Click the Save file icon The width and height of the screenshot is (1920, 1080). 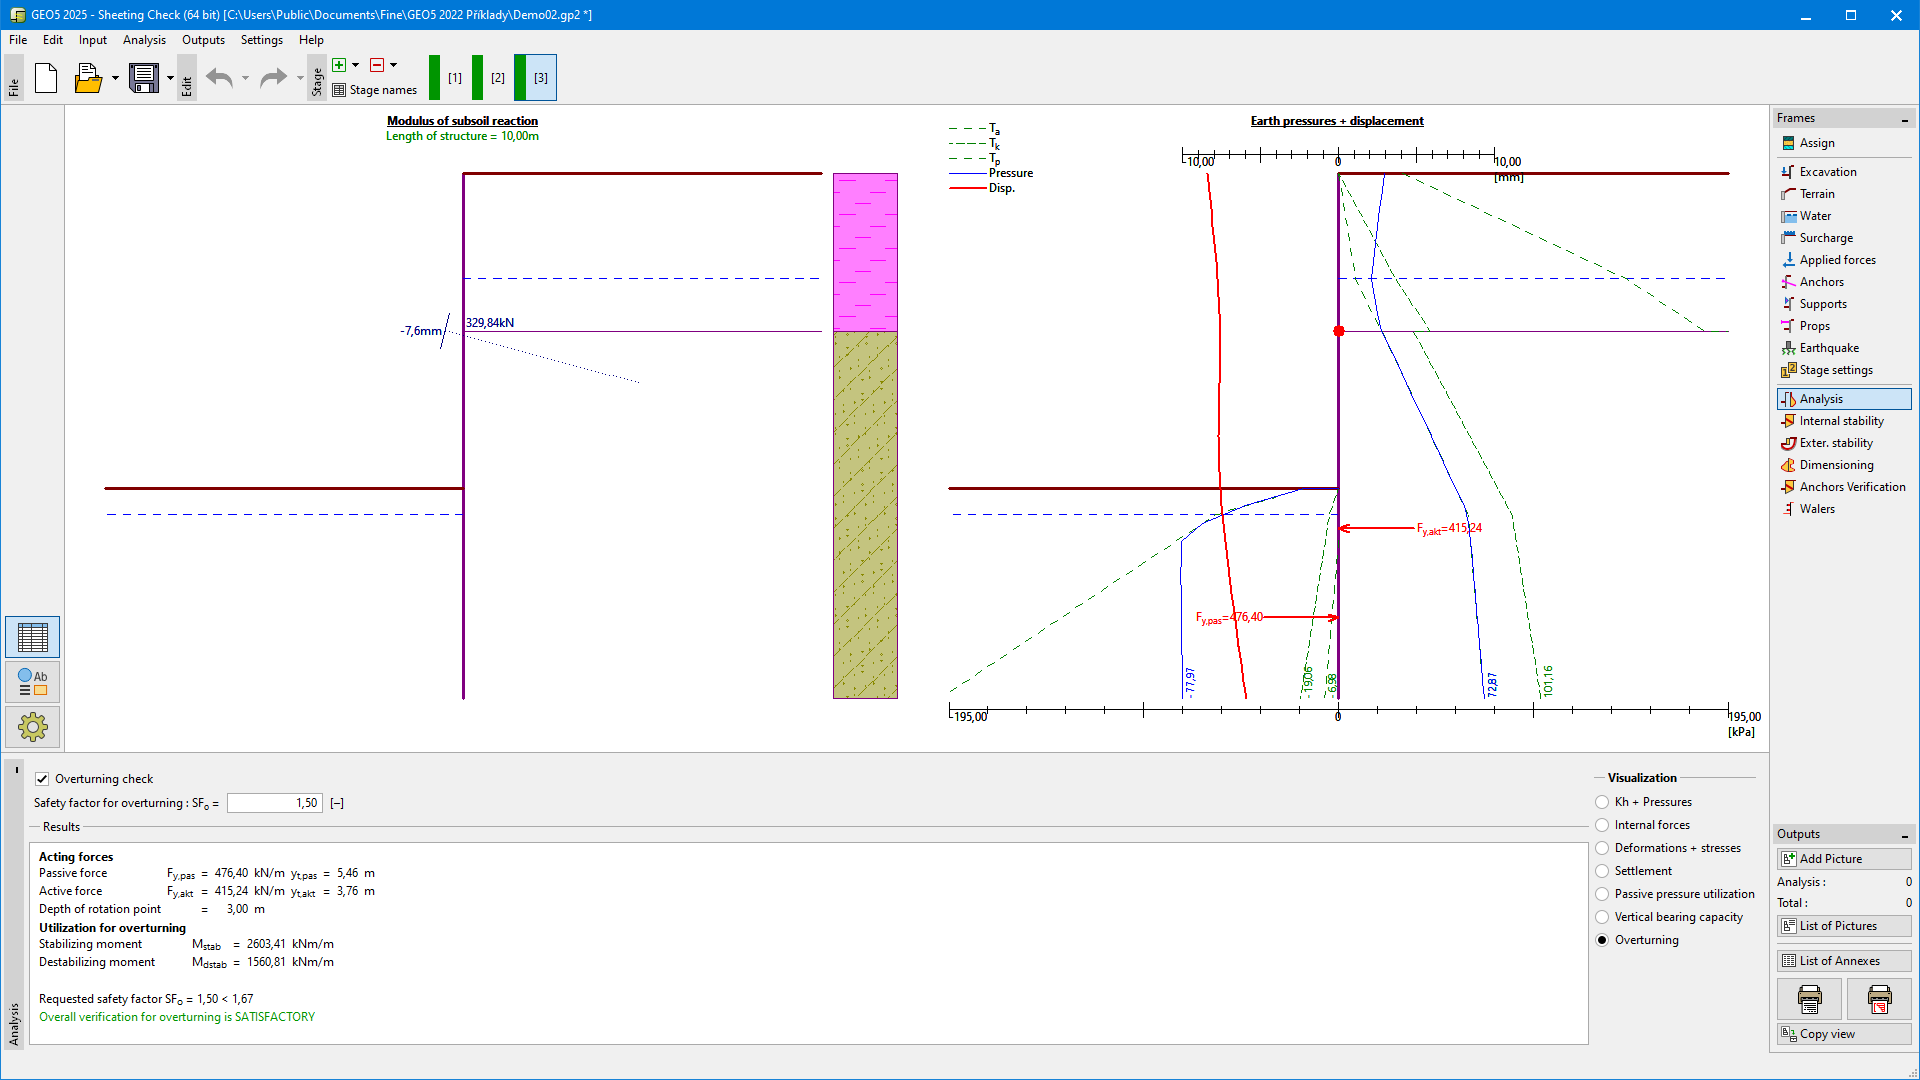tap(144, 78)
